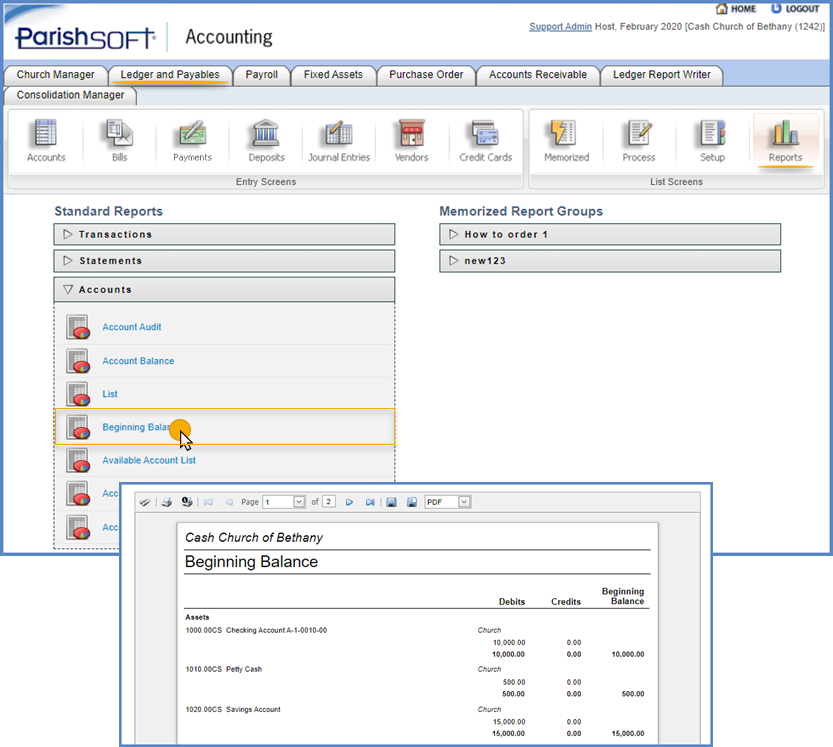Open the List report link
This screenshot has height=747, width=833.
pyautogui.click(x=110, y=394)
